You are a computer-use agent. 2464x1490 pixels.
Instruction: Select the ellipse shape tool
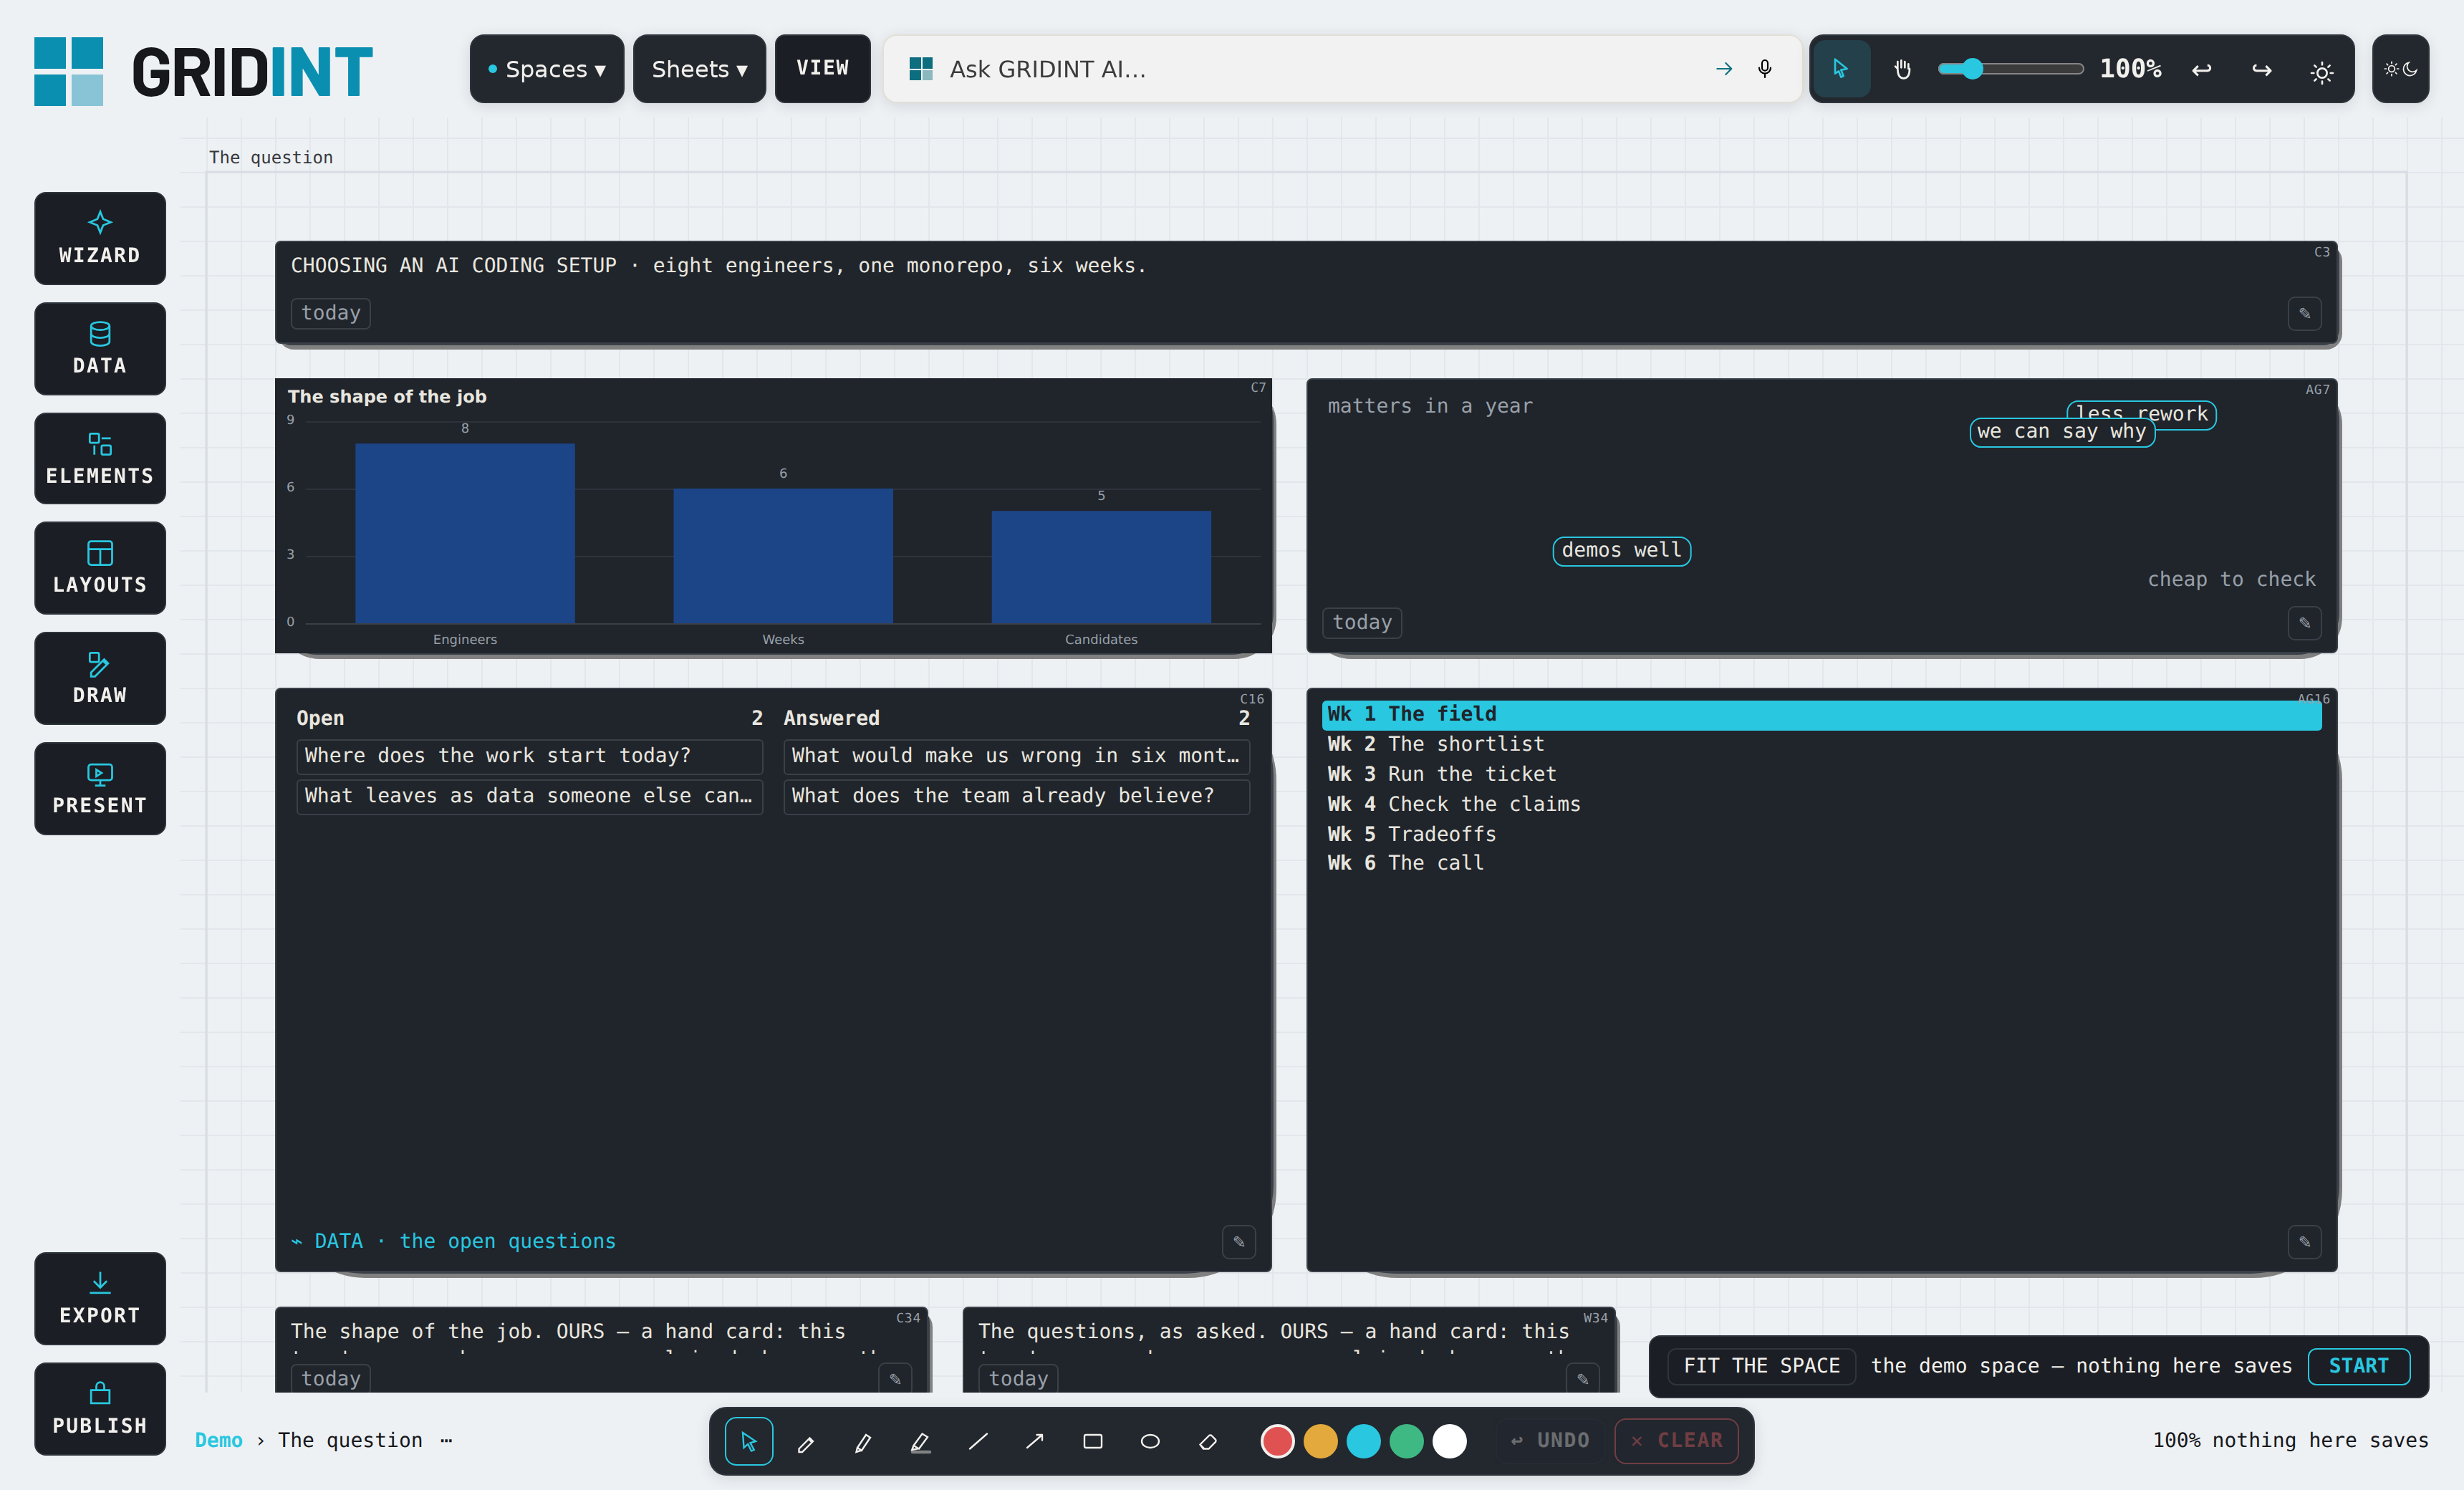(x=1150, y=1441)
